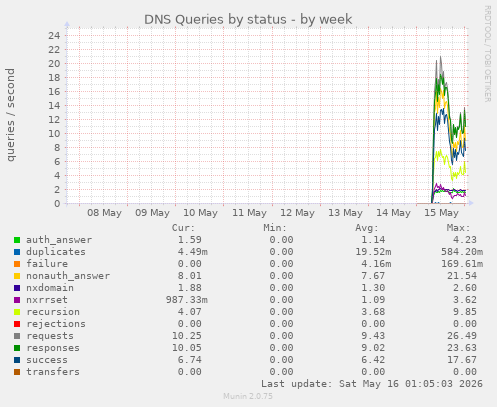
Task: Click the 24 y-axis tick label
Action: [x=54, y=35]
